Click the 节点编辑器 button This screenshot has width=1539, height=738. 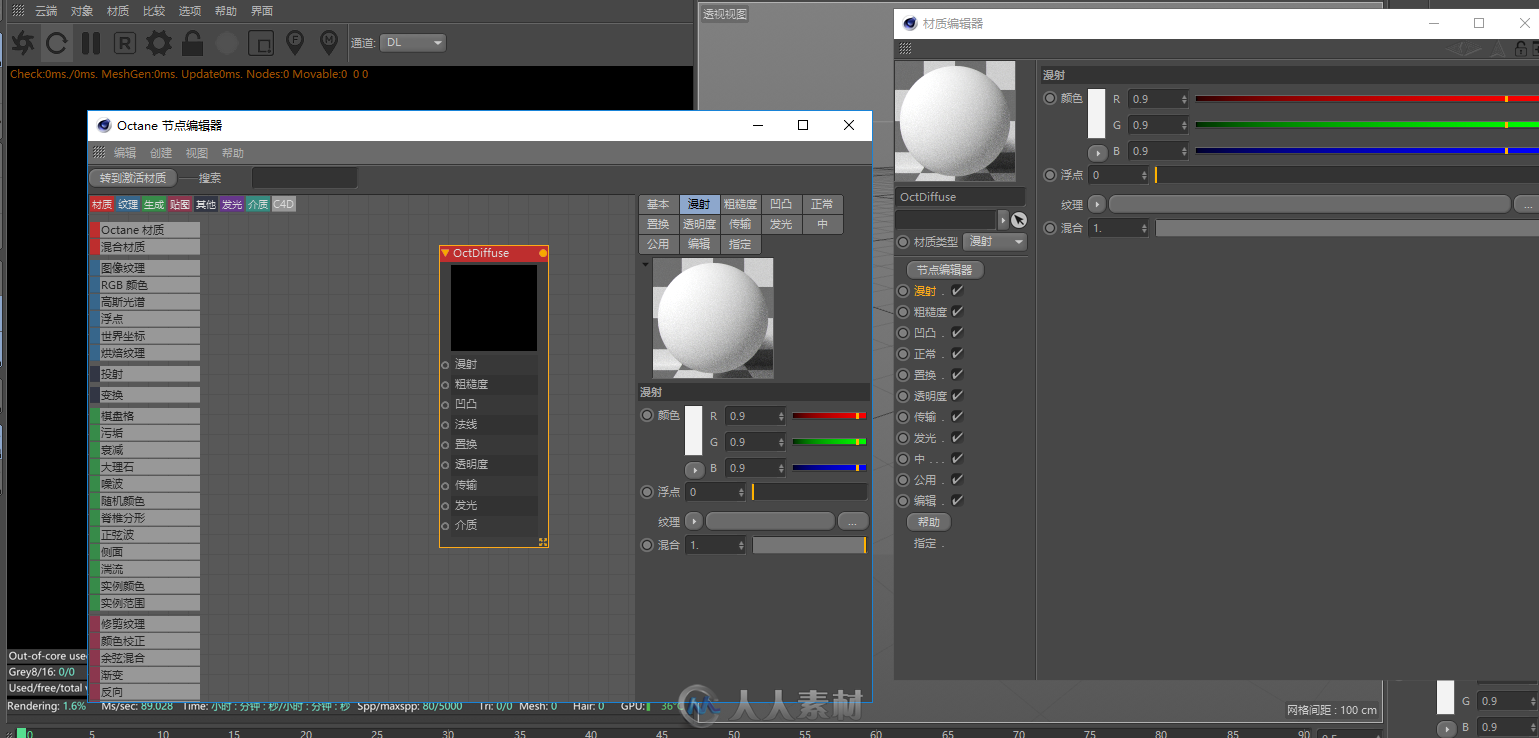[945, 270]
